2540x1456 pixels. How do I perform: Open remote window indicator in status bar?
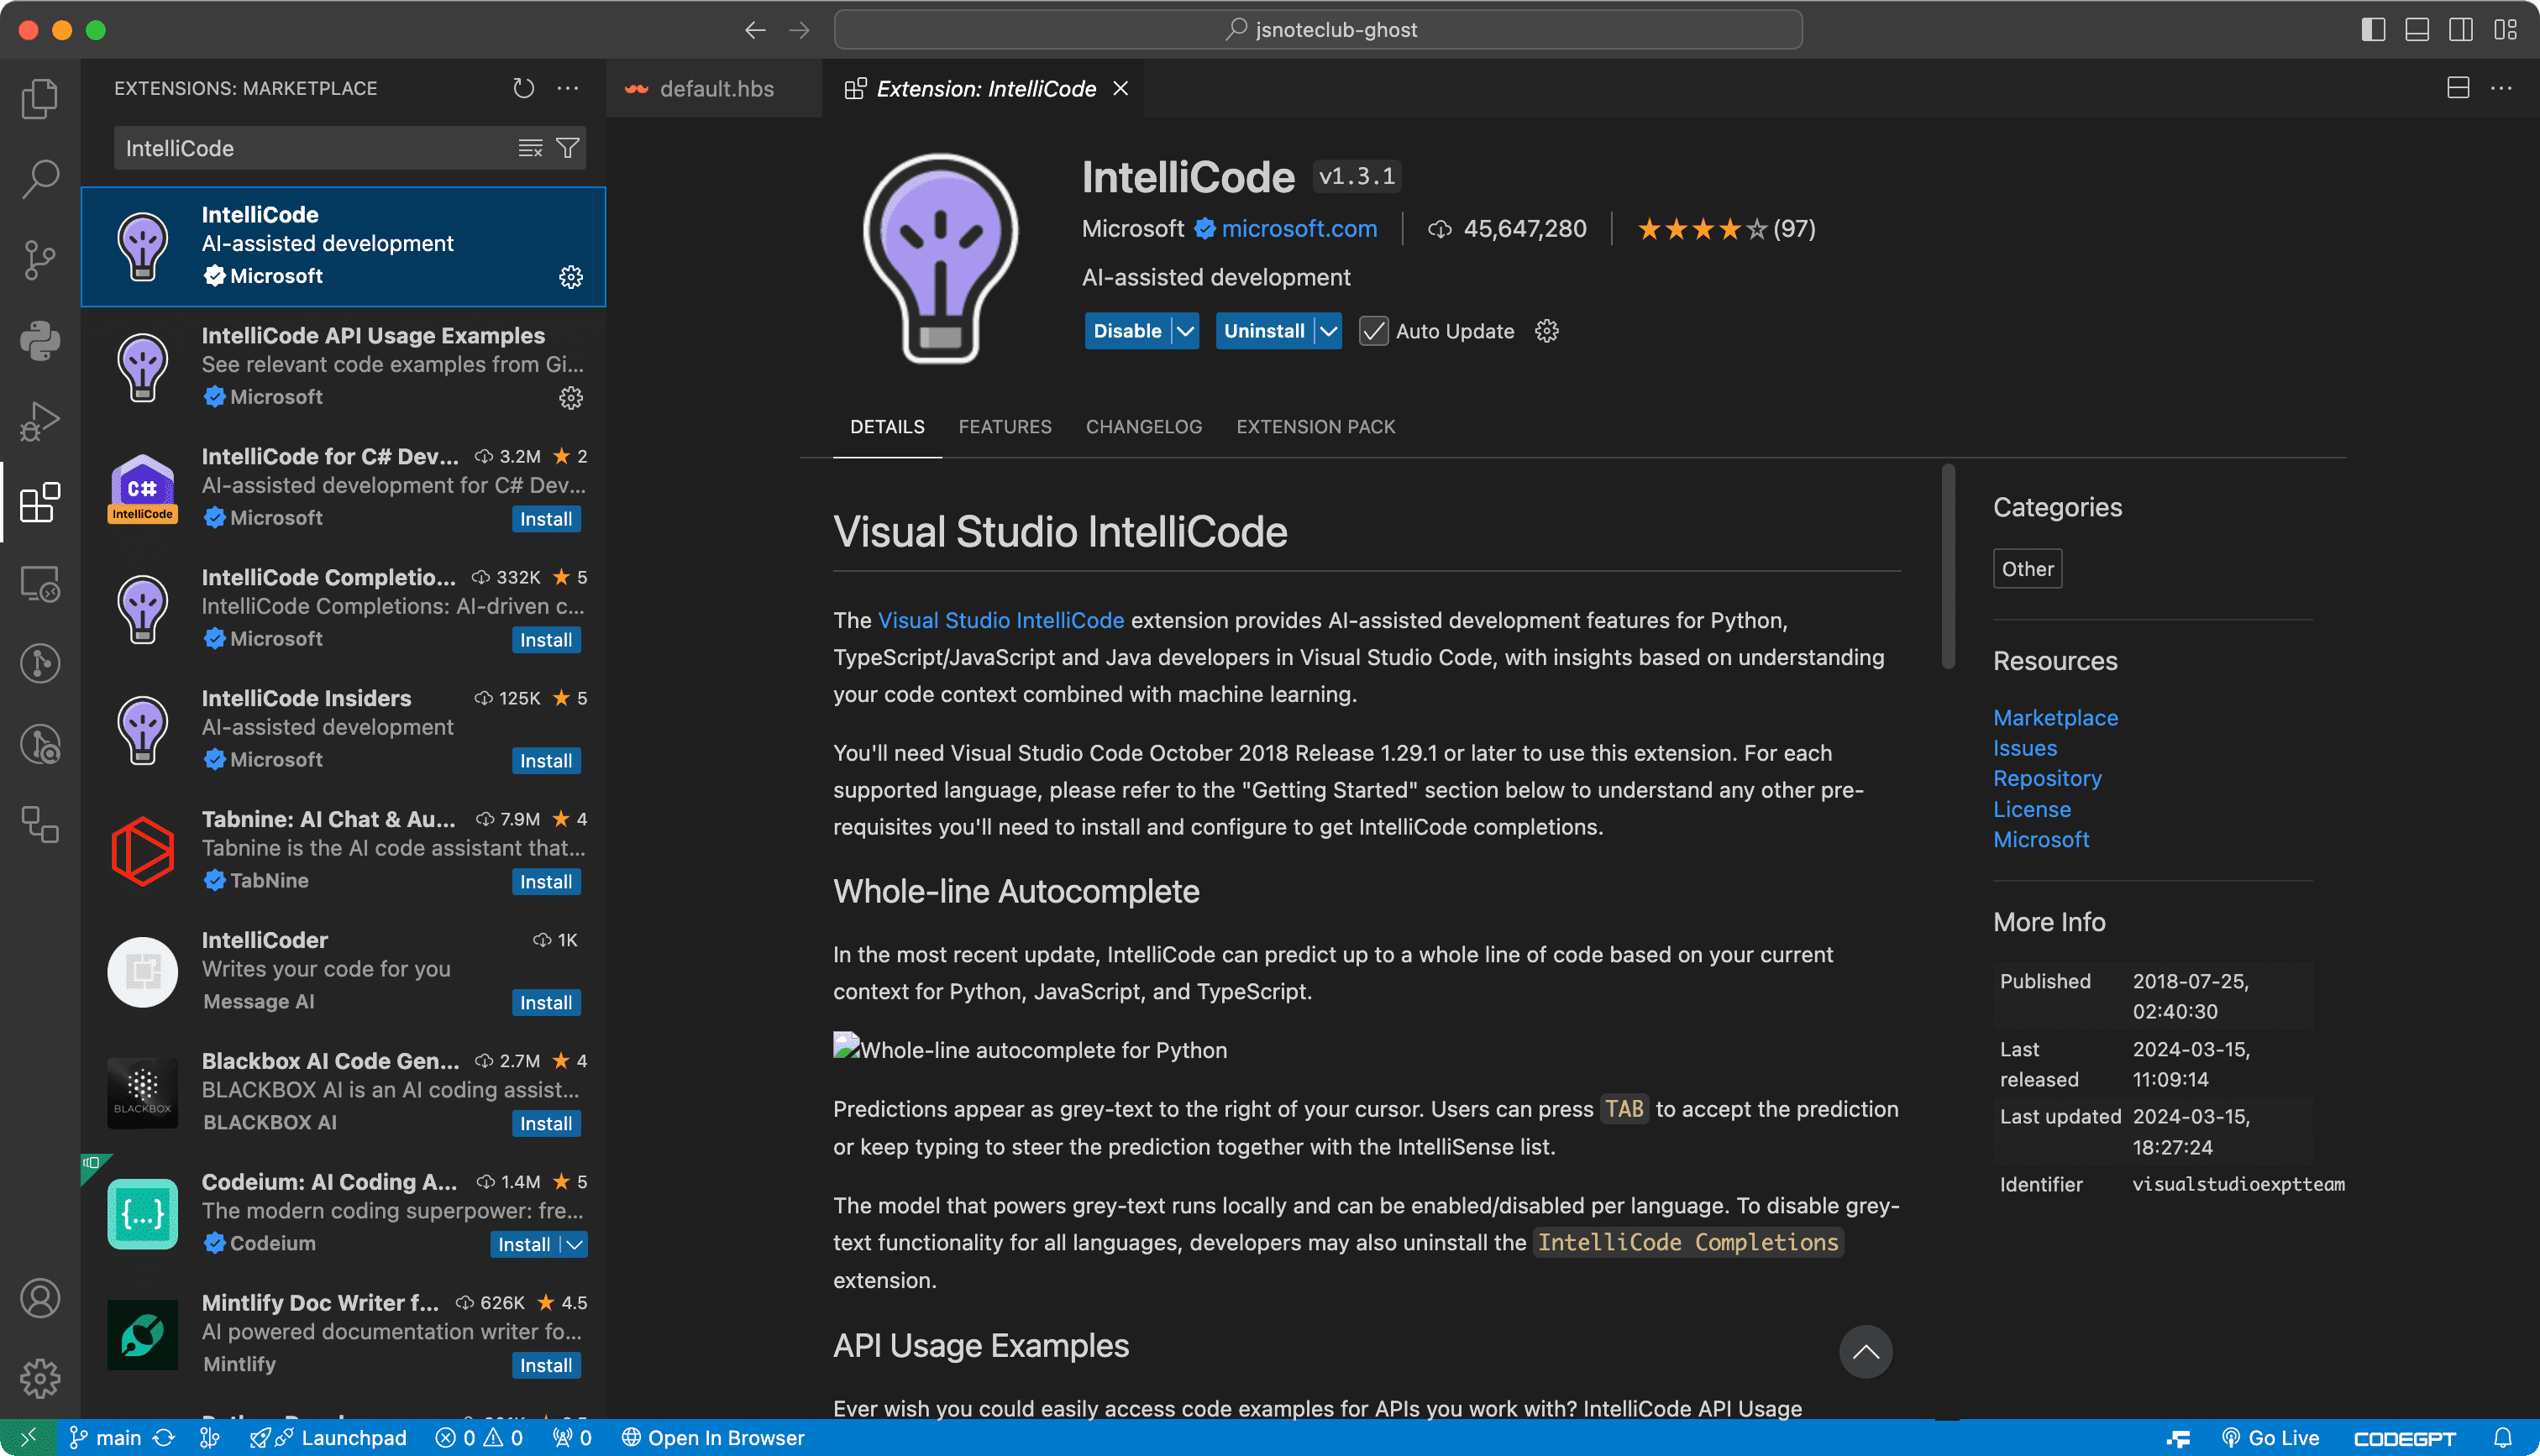[28, 1438]
